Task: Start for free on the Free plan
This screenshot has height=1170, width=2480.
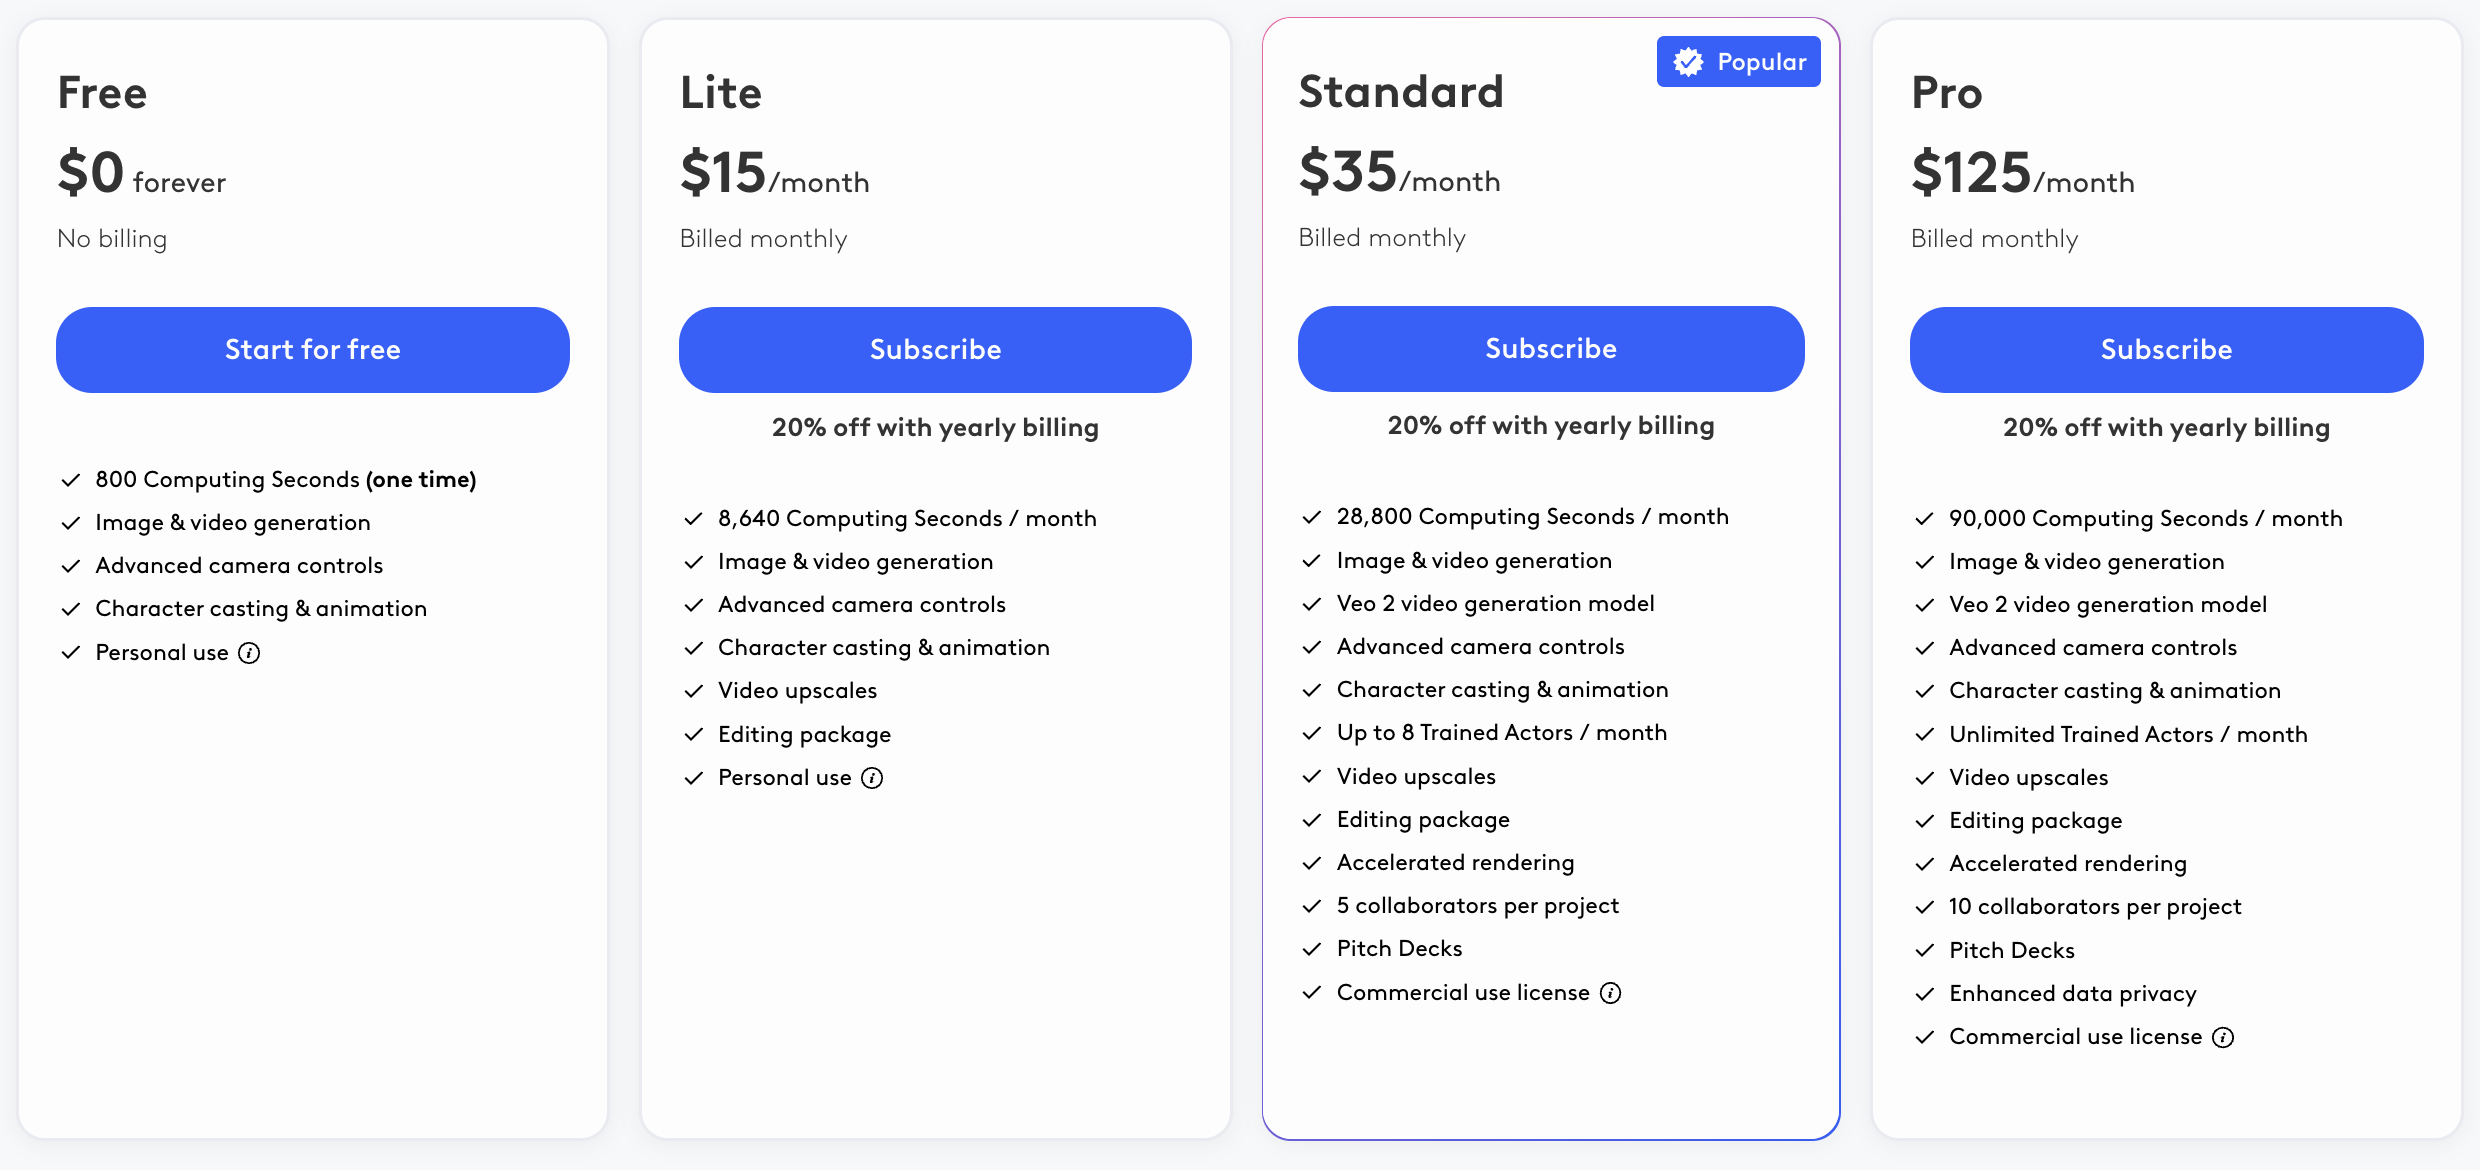Action: pos(313,350)
